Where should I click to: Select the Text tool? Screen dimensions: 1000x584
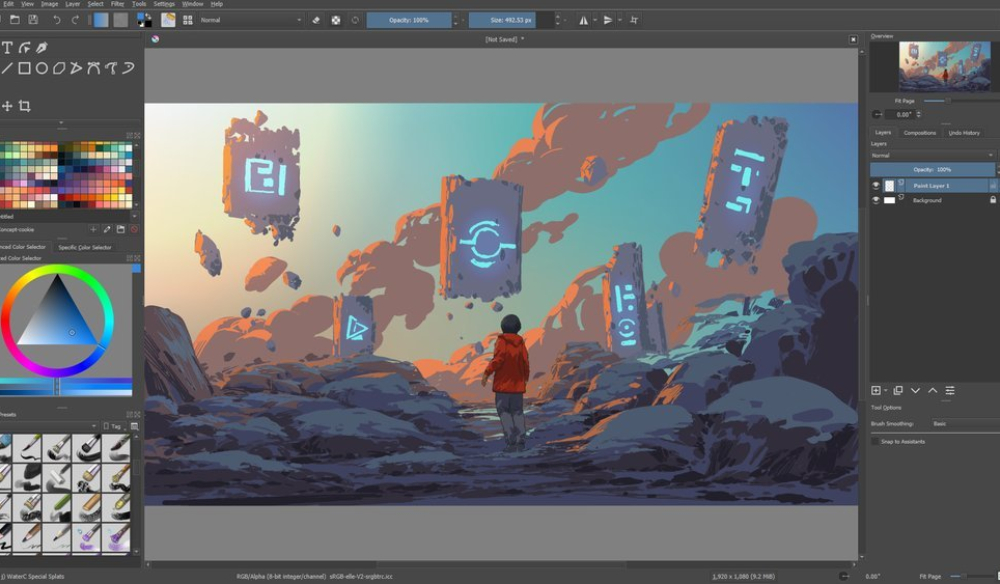pos(7,48)
